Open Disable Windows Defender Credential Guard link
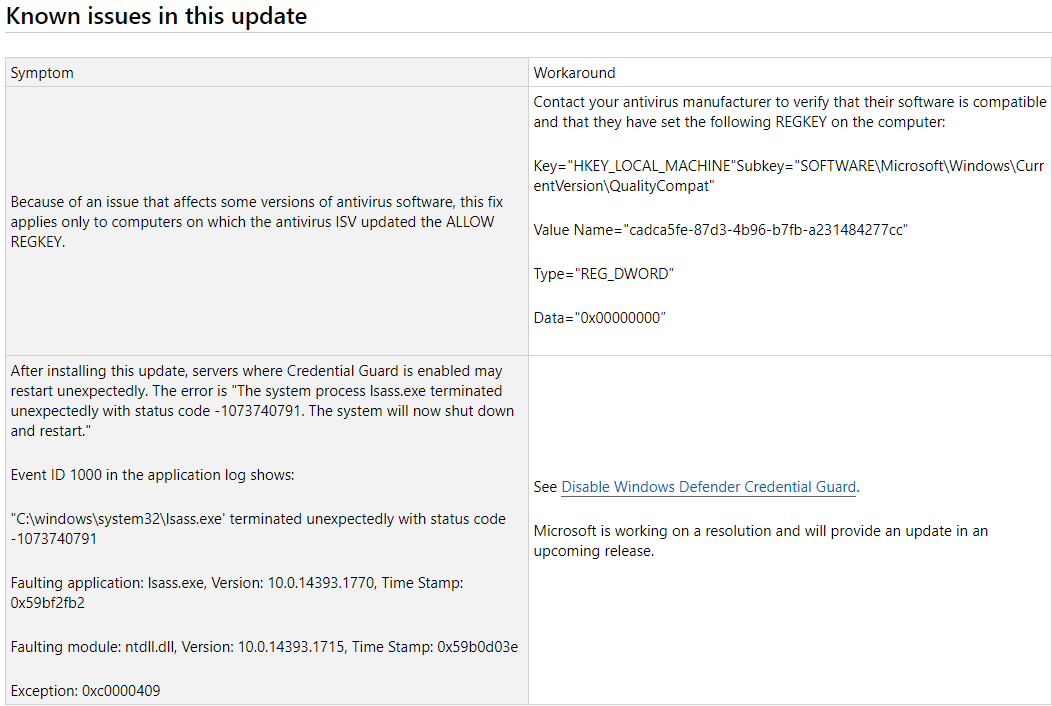1052x706 pixels. pos(708,487)
